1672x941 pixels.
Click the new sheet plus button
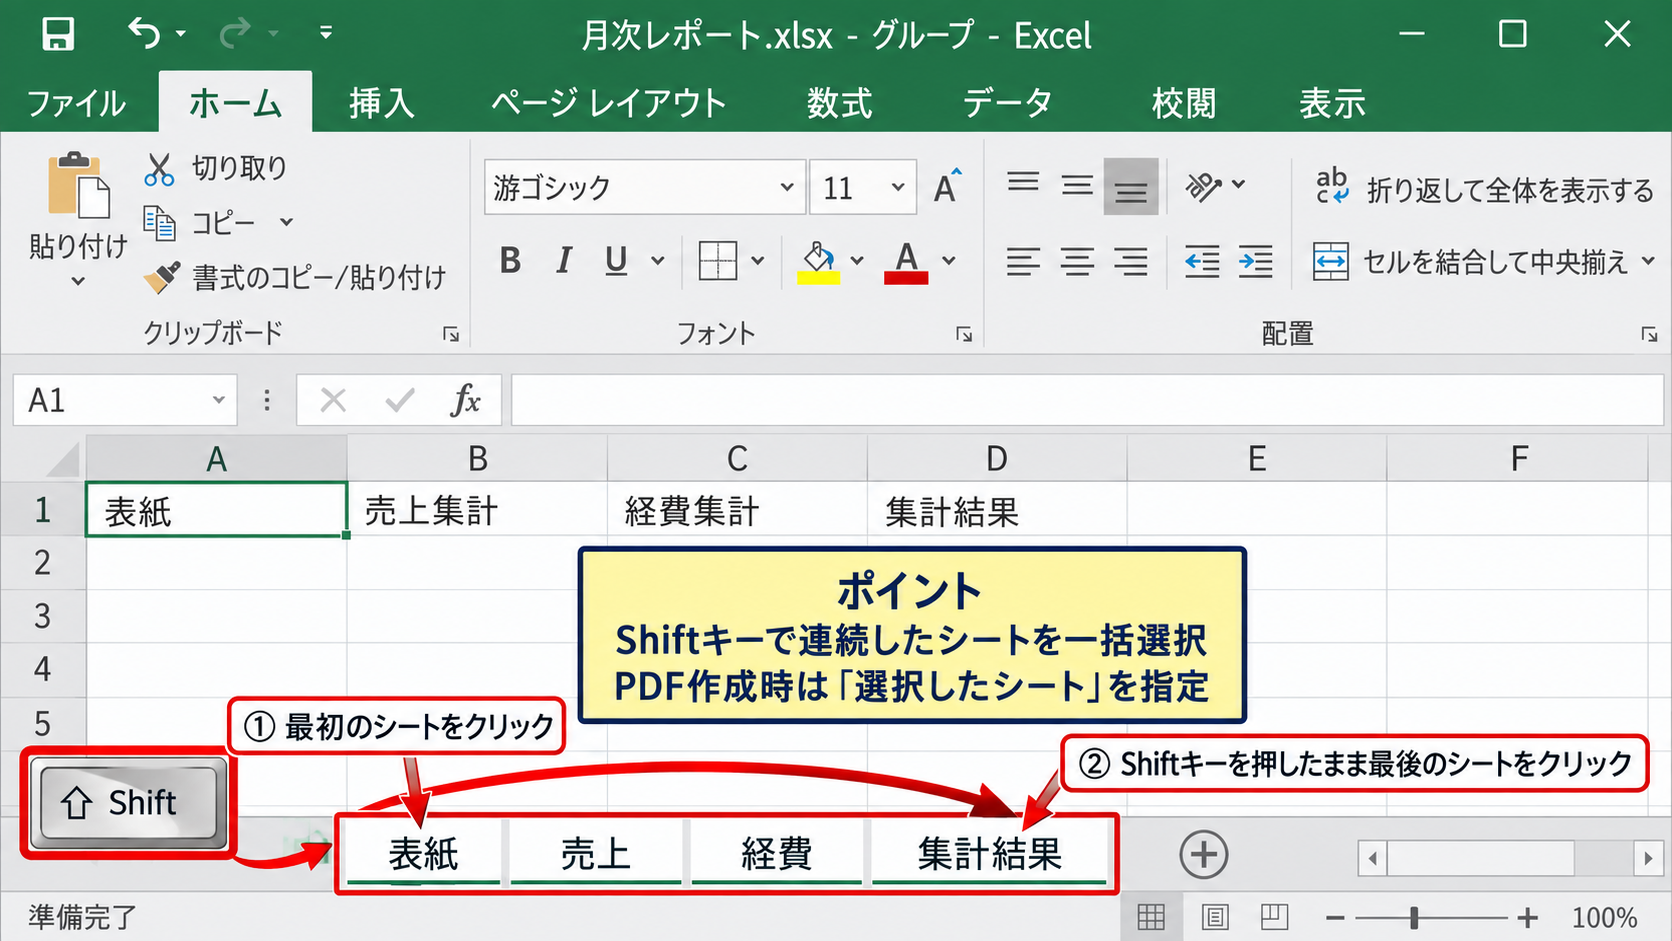(x=1203, y=854)
